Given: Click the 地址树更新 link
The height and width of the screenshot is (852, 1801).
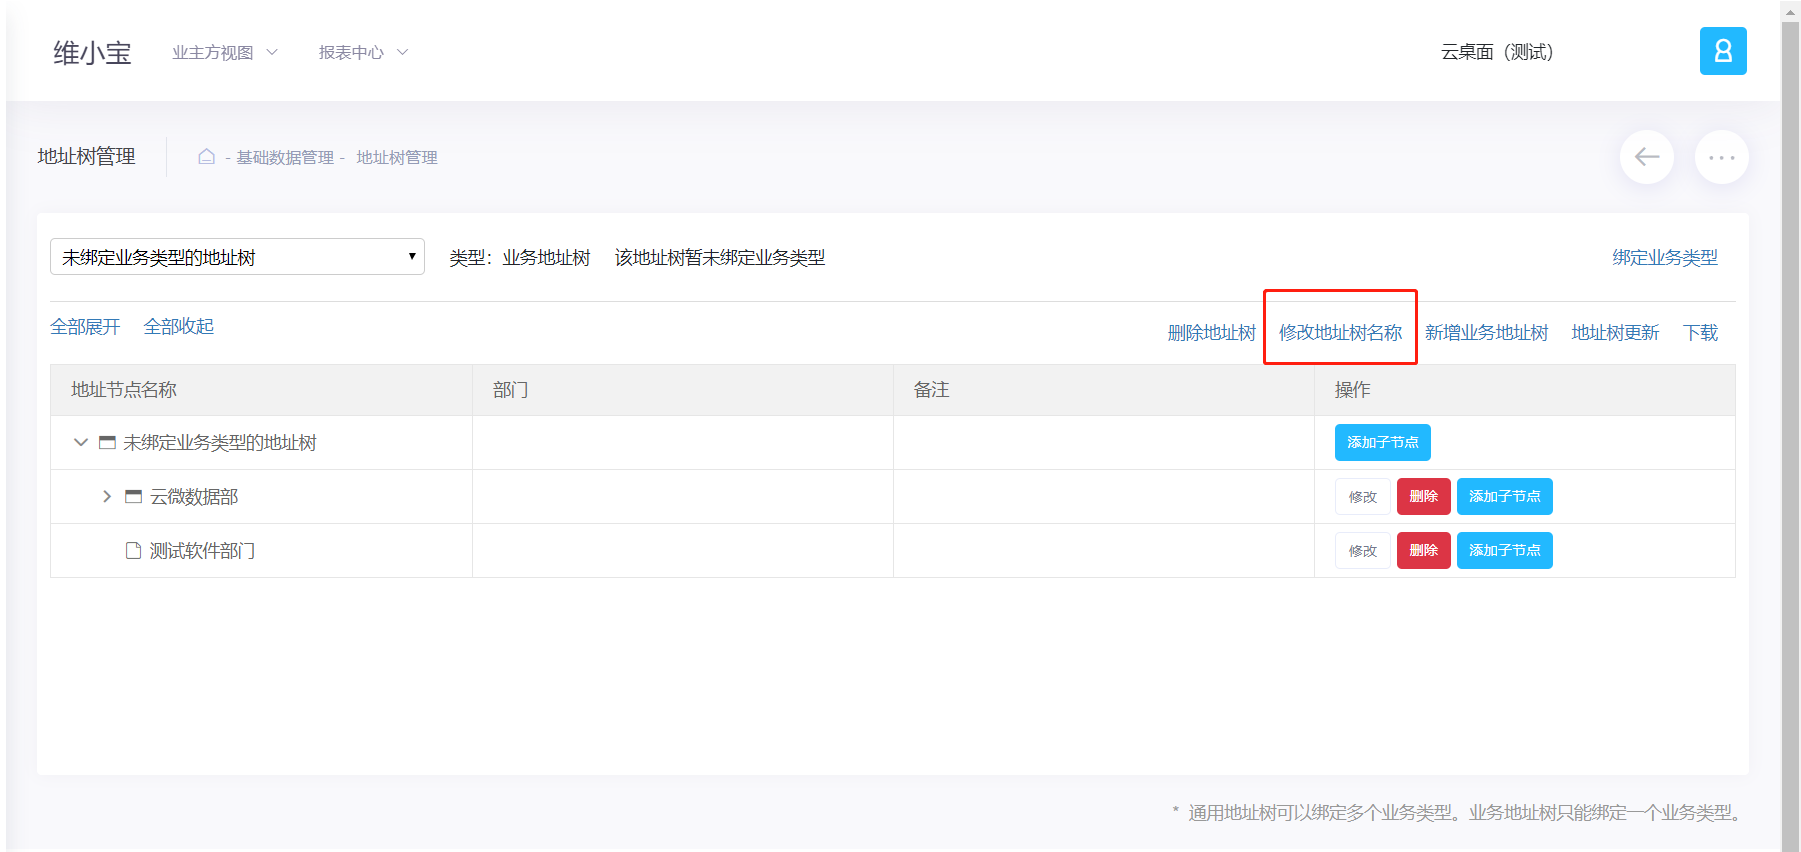Looking at the screenshot, I should [x=1615, y=332].
